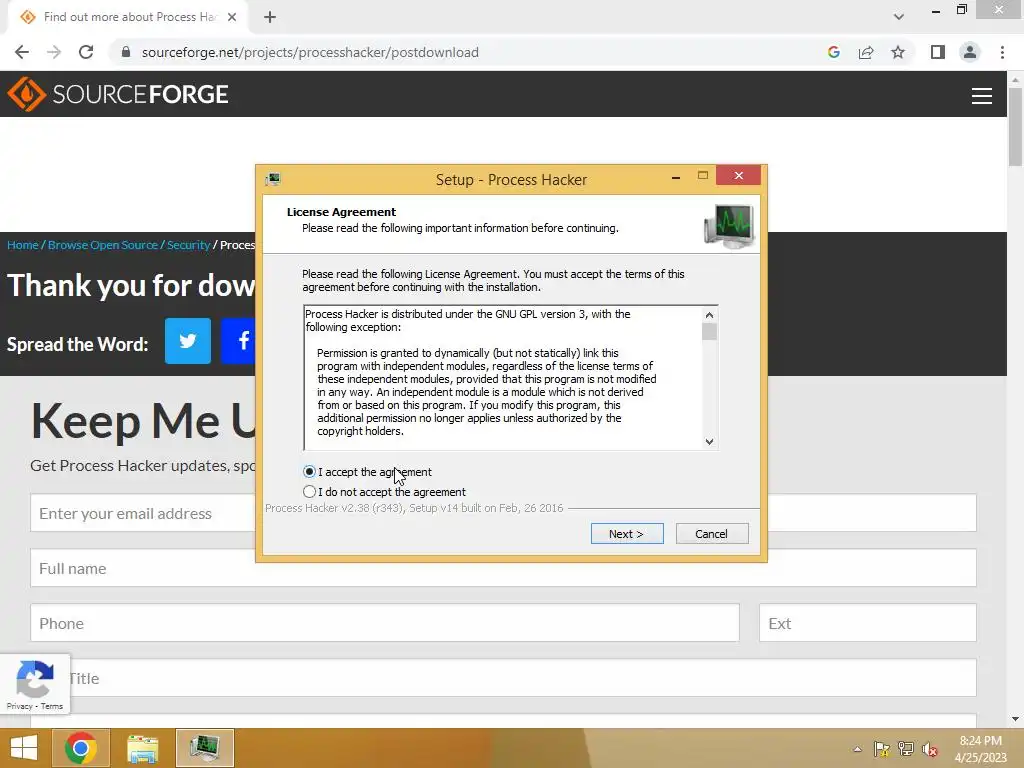Click the reCAPTCHA badge
The width and height of the screenshot is (1024, 768).
click(35, 684)
